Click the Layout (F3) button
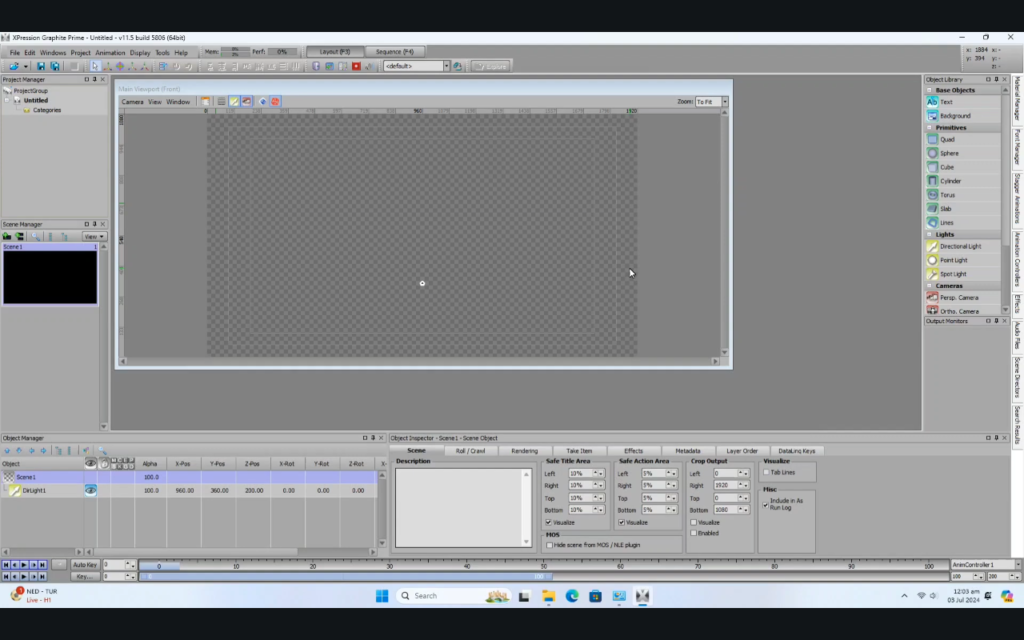Viewport: 1024px width, 640px height. pos(335,52)
